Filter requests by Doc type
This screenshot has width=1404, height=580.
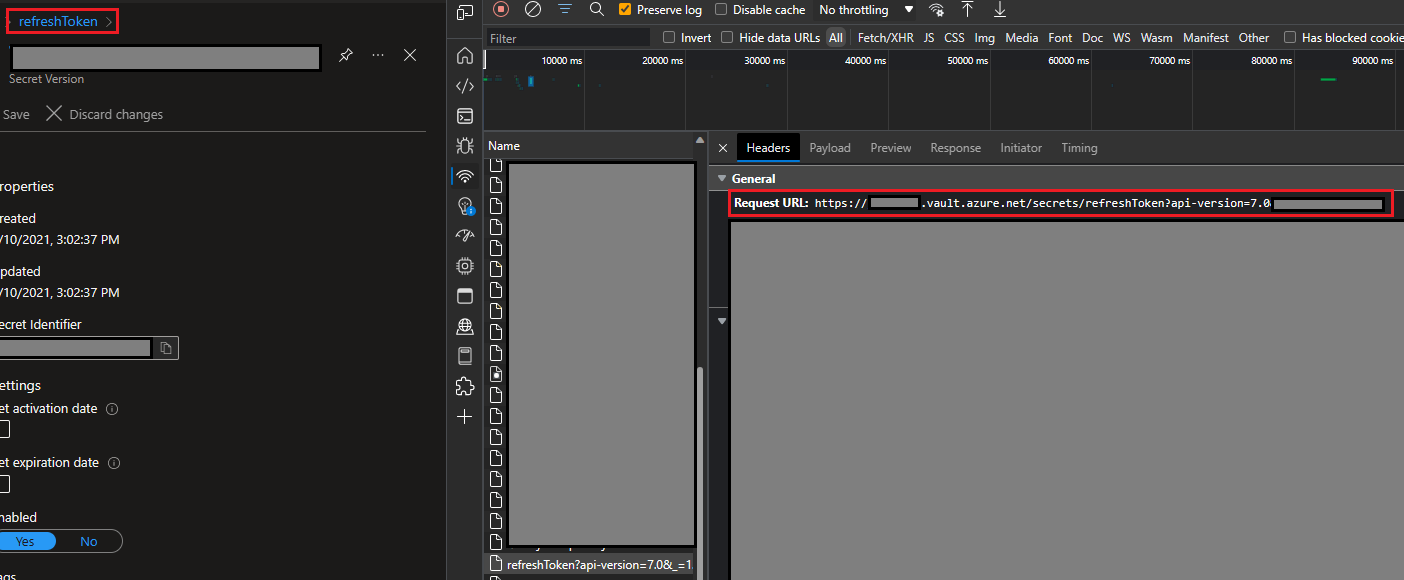tap(1093, 38)
